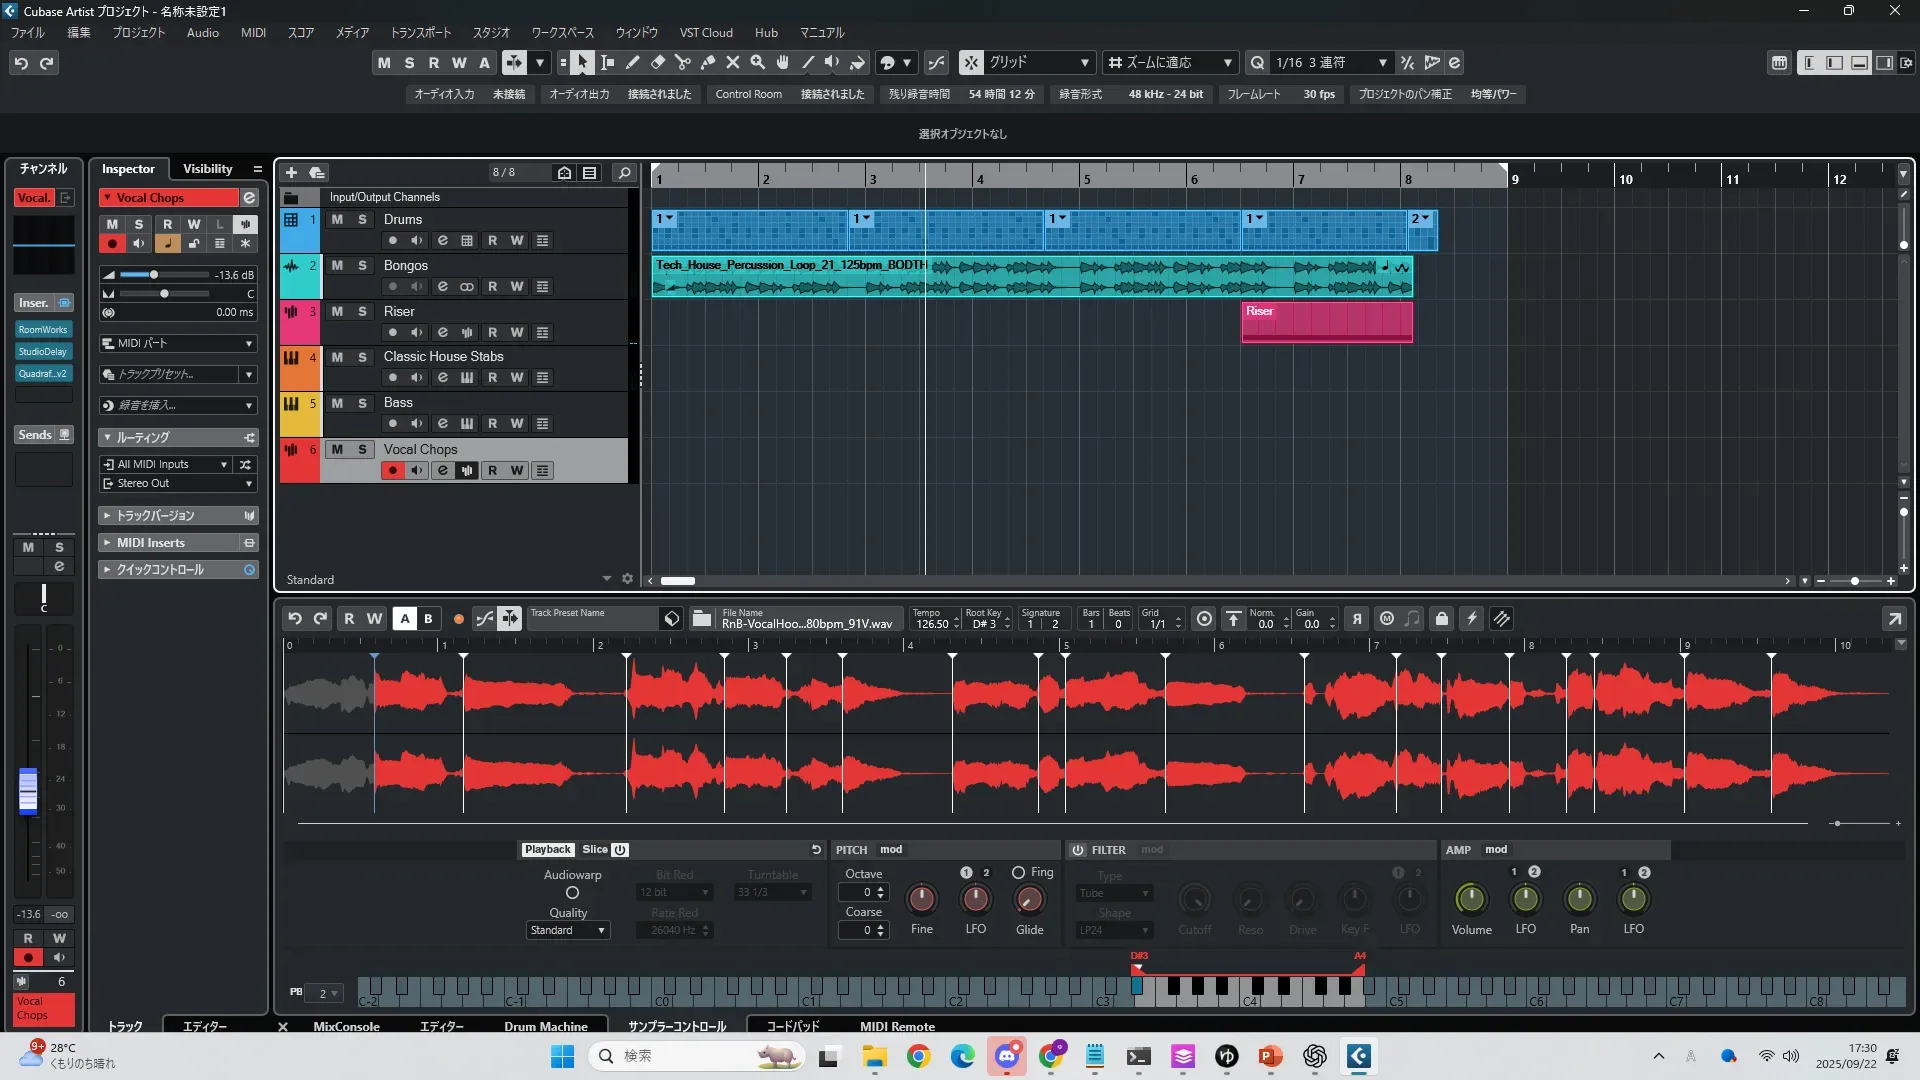Open track search magnifier in tracklist

click(624, 173)
